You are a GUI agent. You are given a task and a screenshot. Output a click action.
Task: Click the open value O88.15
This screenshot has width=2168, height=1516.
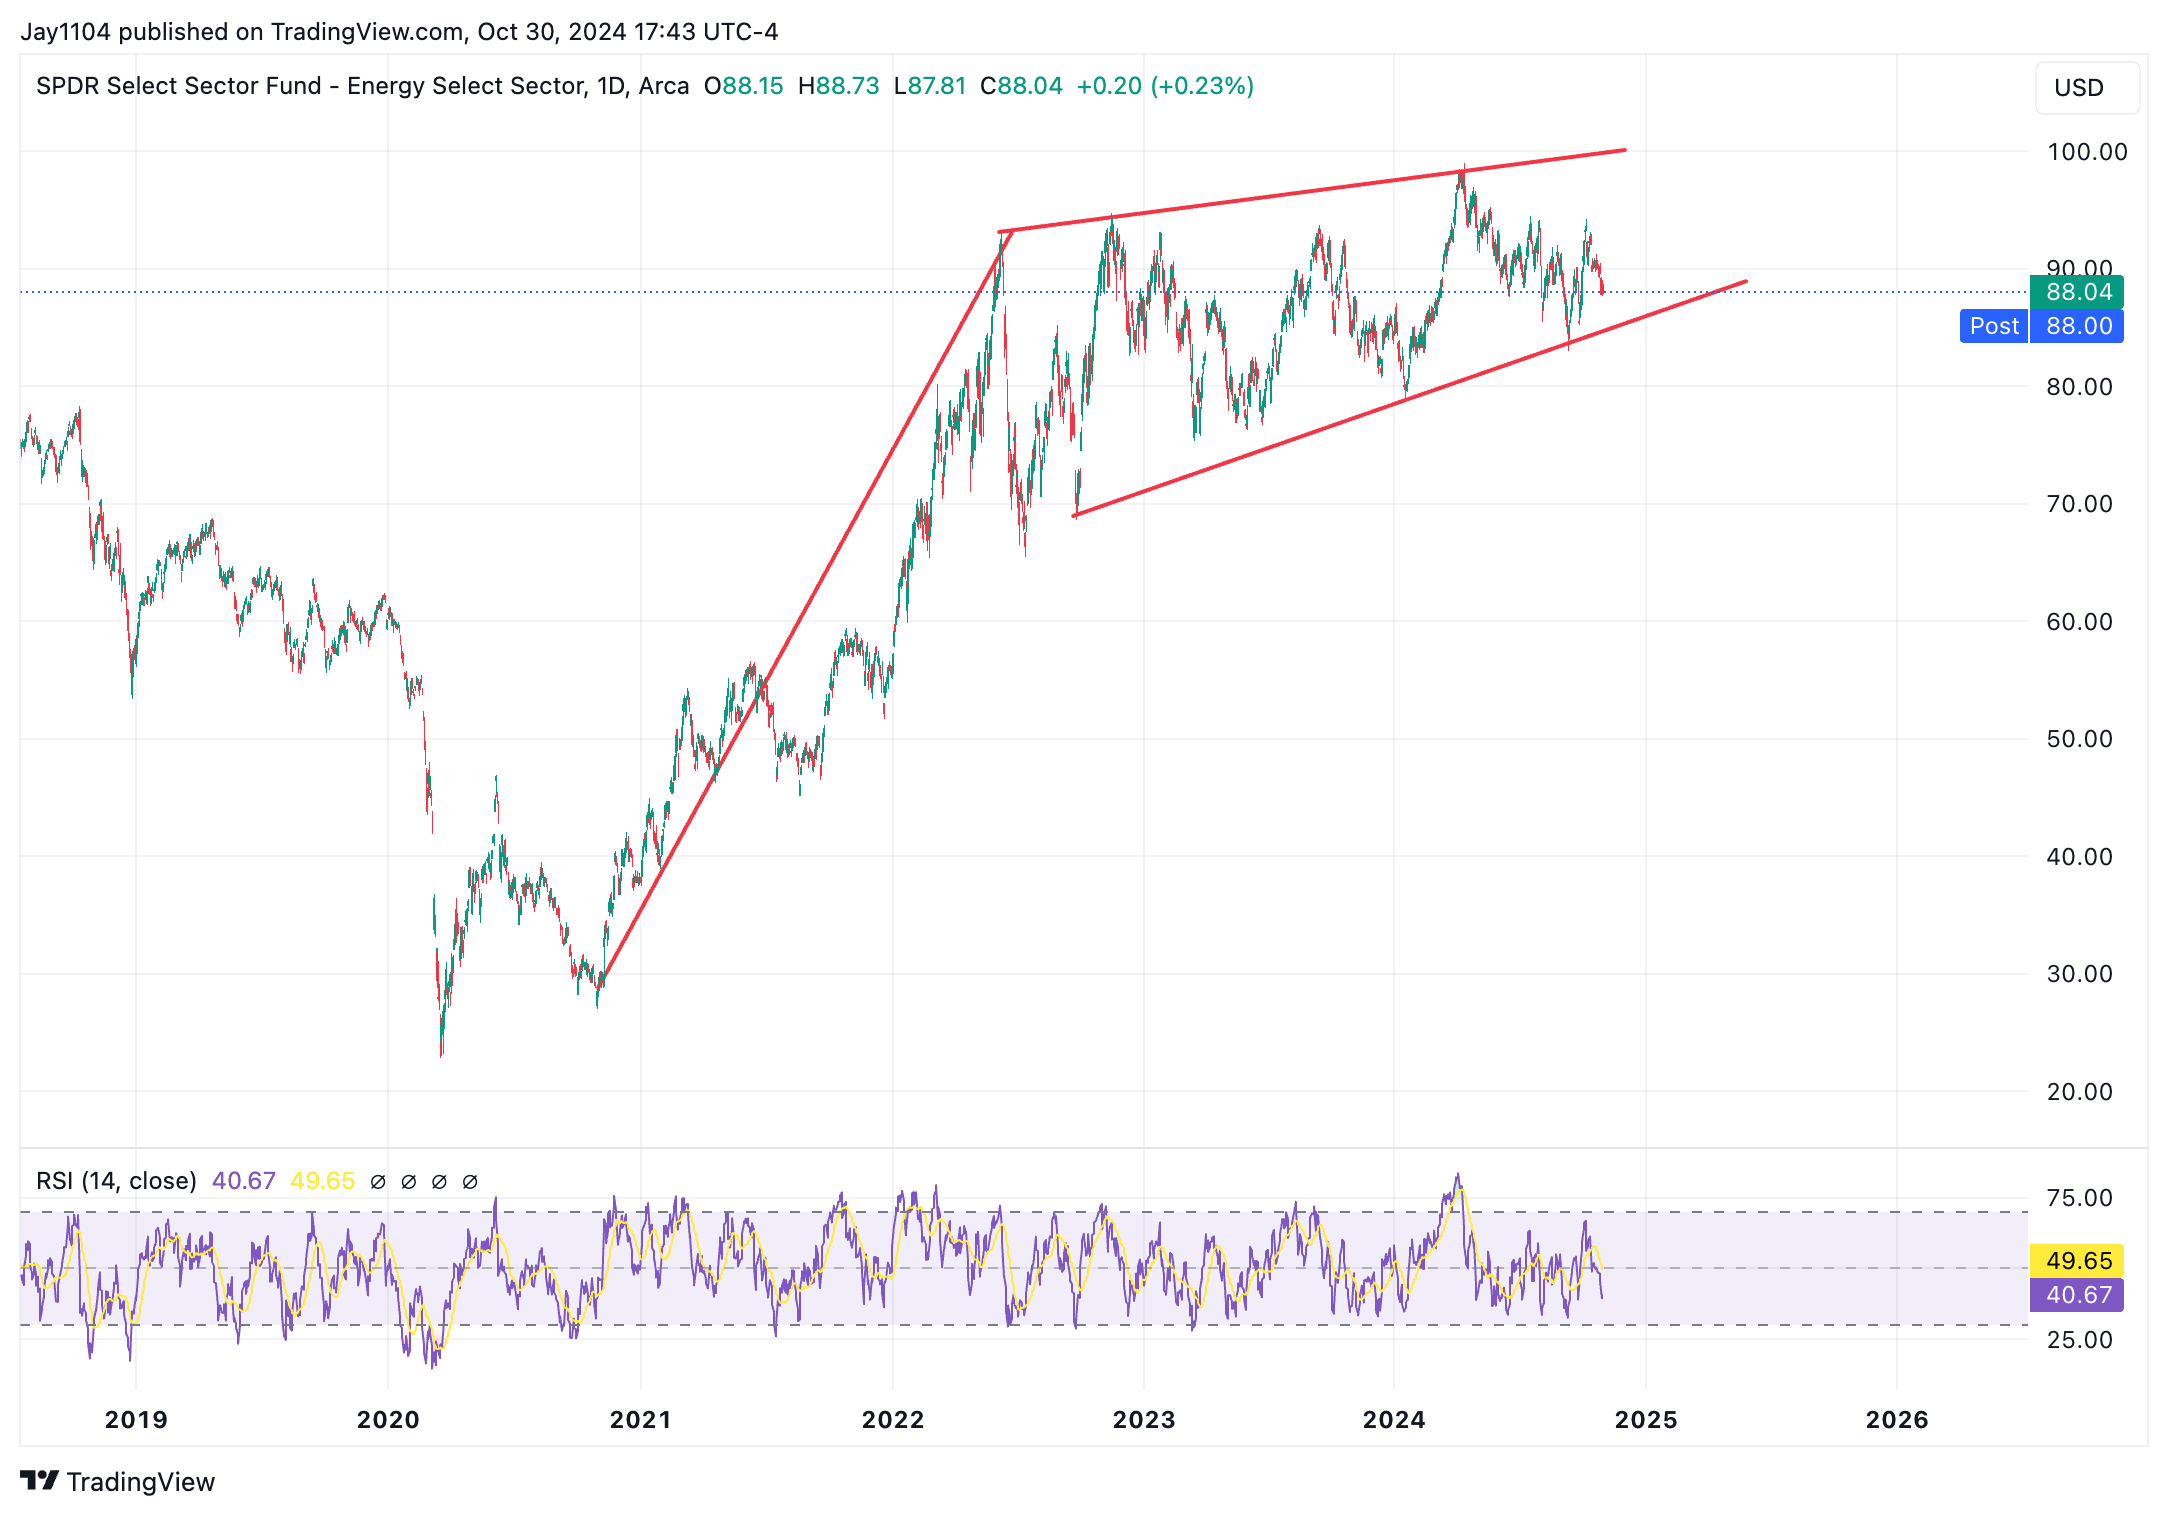[x=744, y=86]
